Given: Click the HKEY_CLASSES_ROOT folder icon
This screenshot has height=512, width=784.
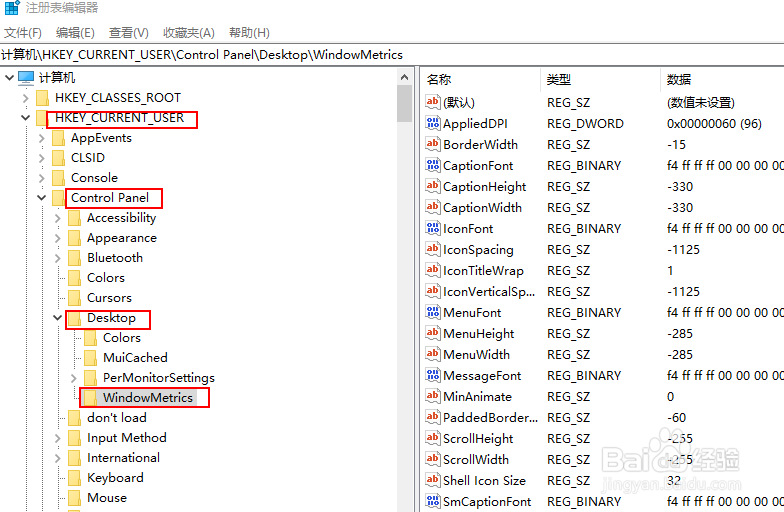Looking at the screenshot, I should click(x=43, y=98).
